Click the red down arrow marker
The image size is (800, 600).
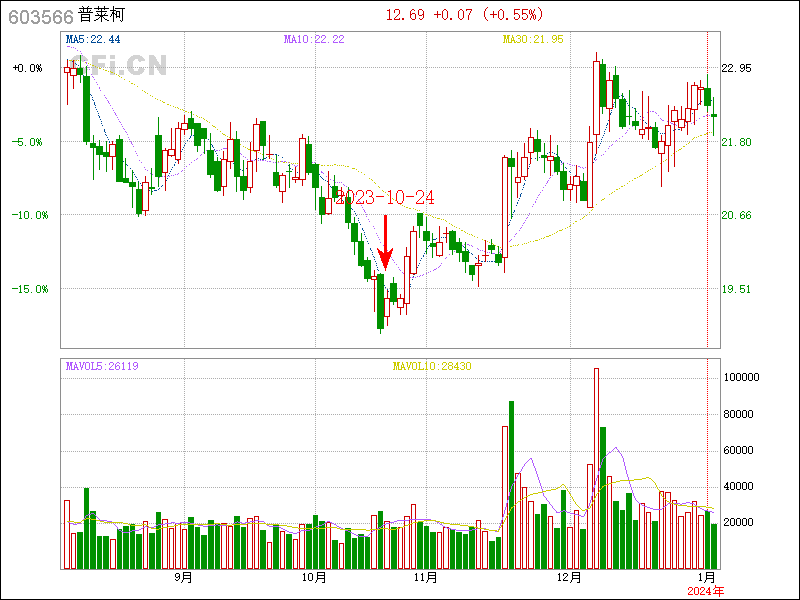coord(386,242)
